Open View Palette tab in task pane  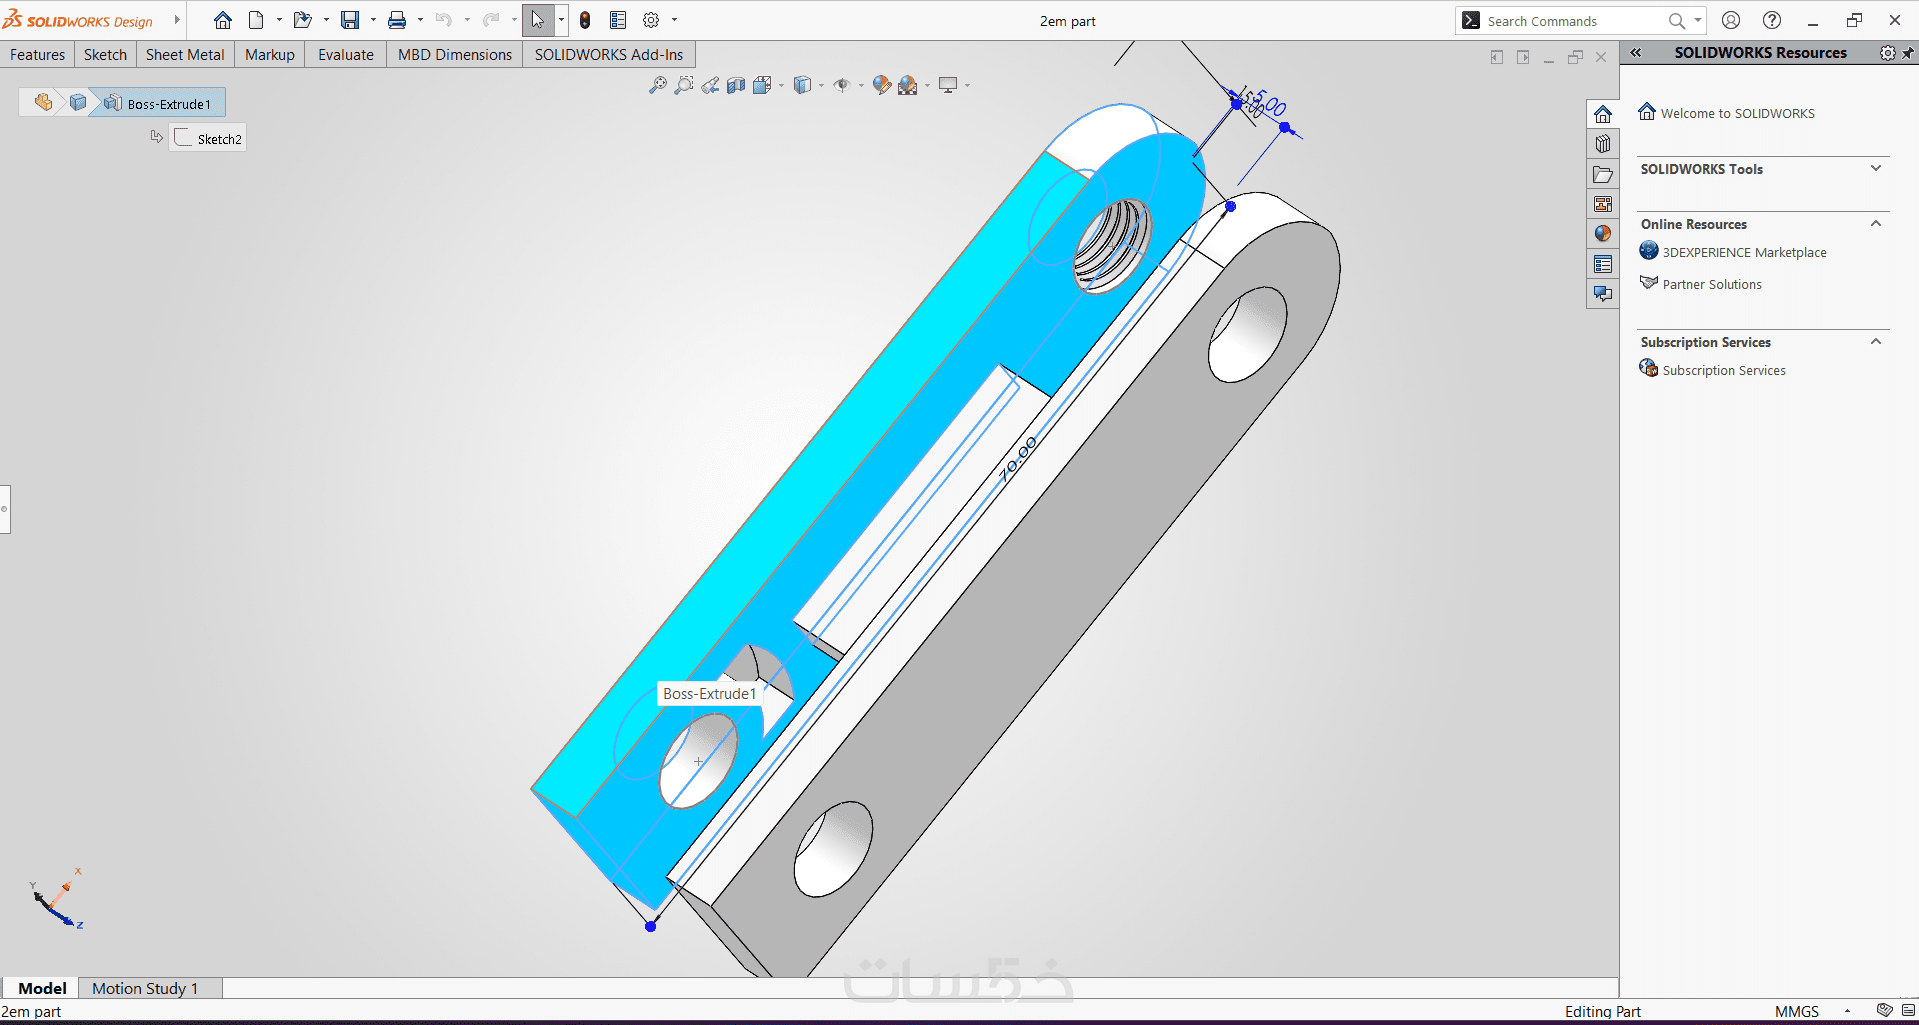pos(1603,204)
